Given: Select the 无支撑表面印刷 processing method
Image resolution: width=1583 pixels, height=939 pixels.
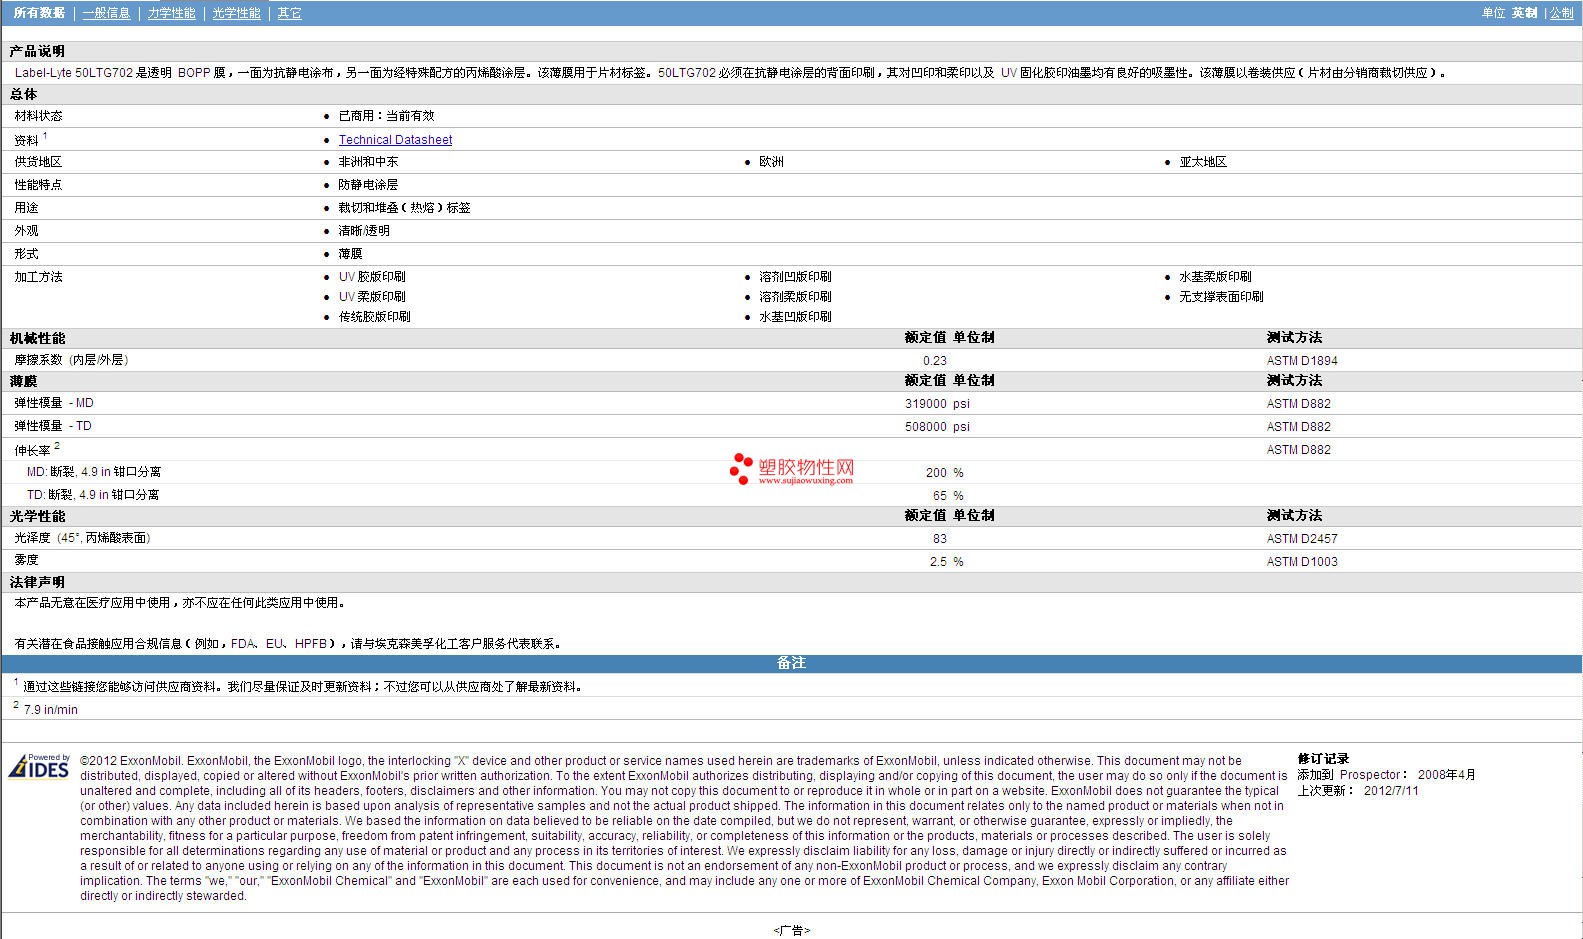Looking at the screenshot, I should [1221, 297].
